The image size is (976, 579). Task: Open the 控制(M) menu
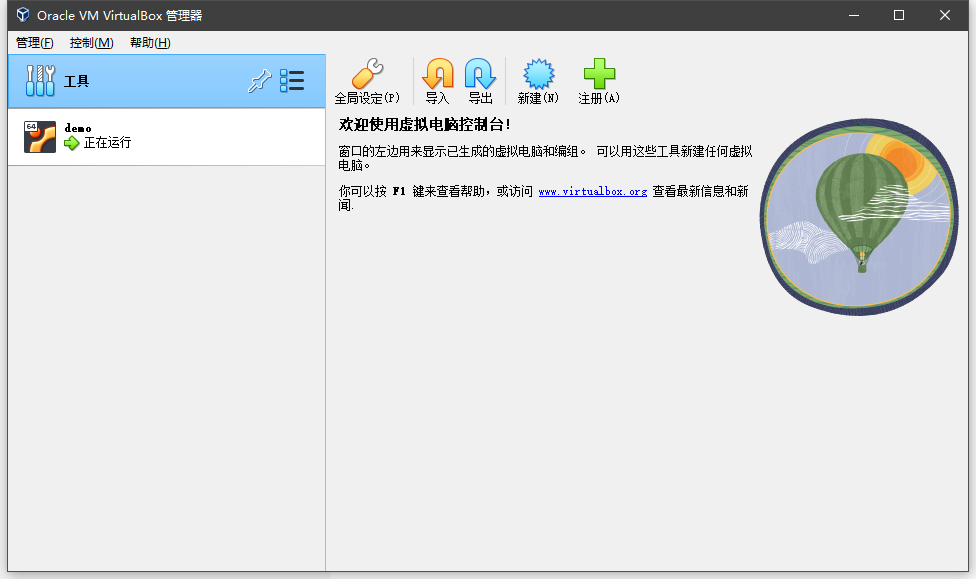pyautogui.click(x=92, y=42)
